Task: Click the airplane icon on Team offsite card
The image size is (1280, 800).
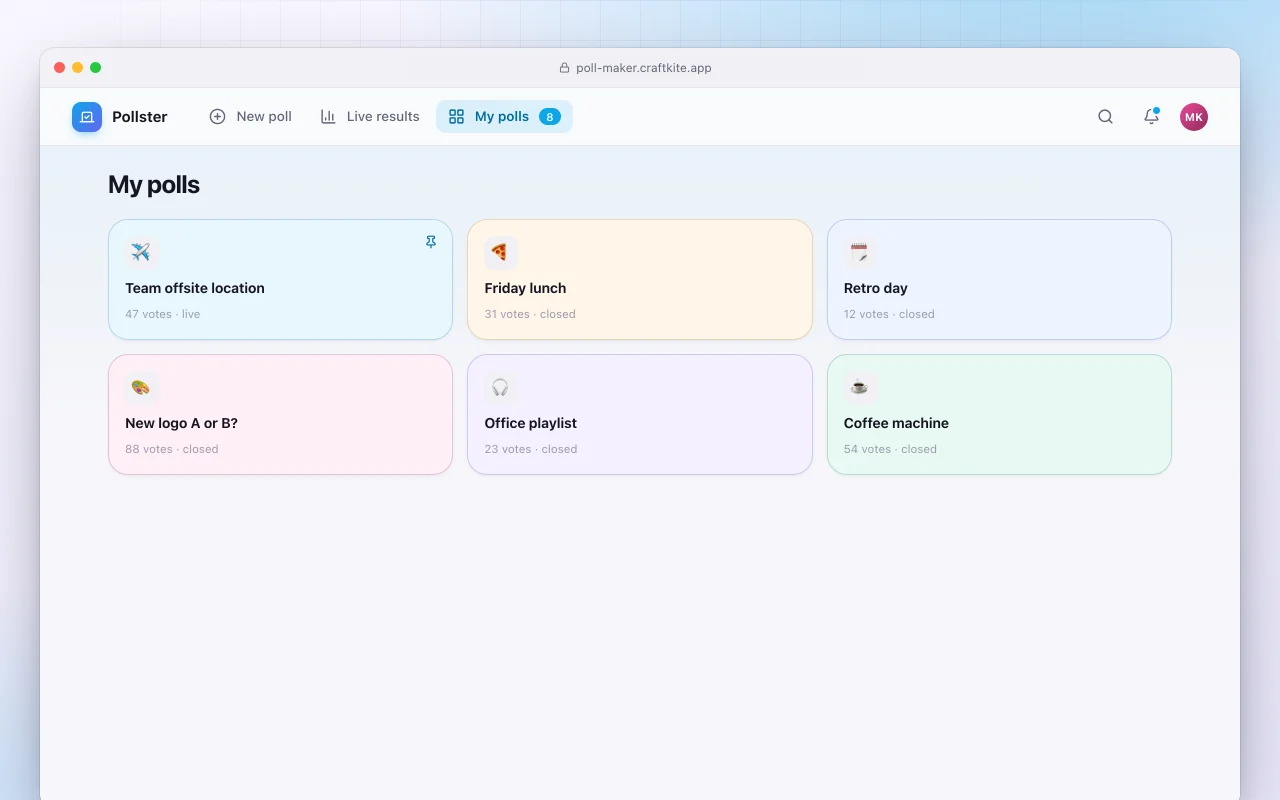Action: [x=141, y=252]
